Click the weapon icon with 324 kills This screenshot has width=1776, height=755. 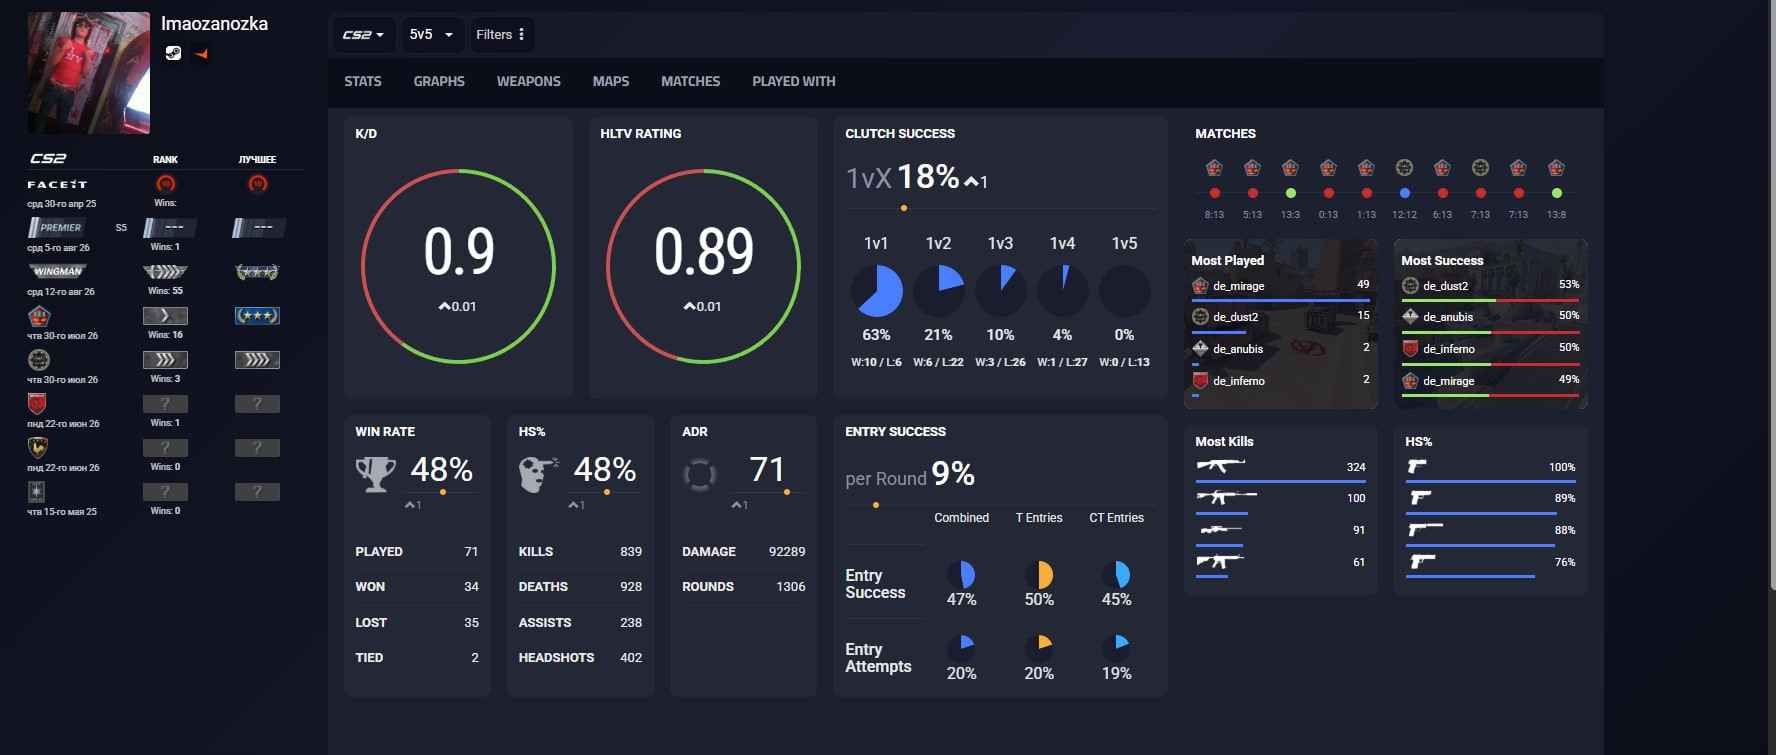[1220, 465]
